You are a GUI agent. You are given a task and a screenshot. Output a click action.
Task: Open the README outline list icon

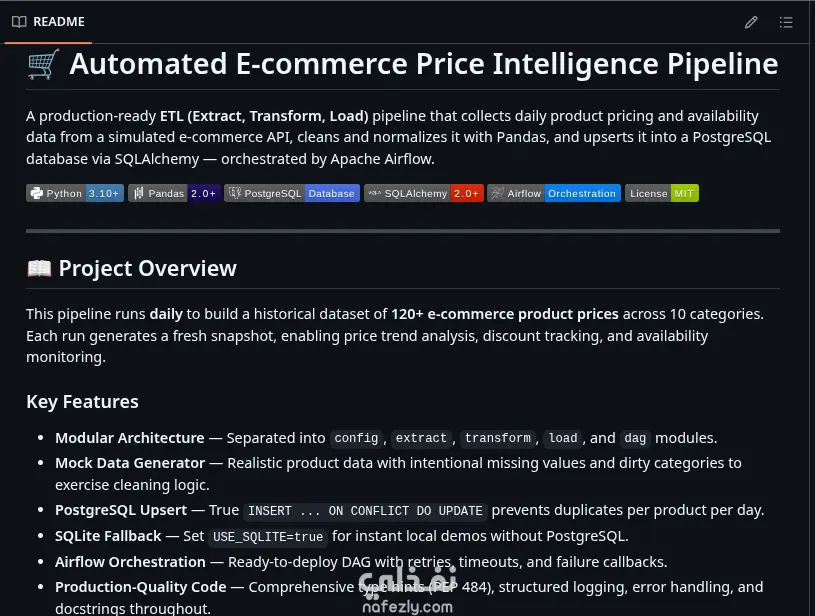tap(786, 22)
